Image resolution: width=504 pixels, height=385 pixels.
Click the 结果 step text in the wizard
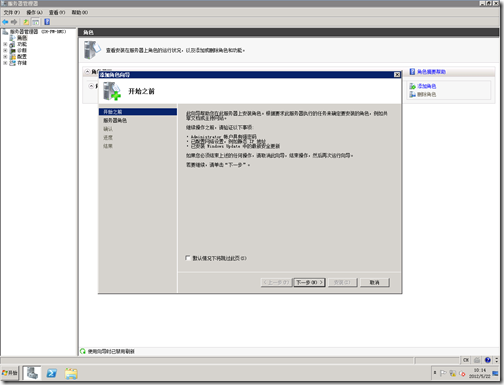pos(108,146)
